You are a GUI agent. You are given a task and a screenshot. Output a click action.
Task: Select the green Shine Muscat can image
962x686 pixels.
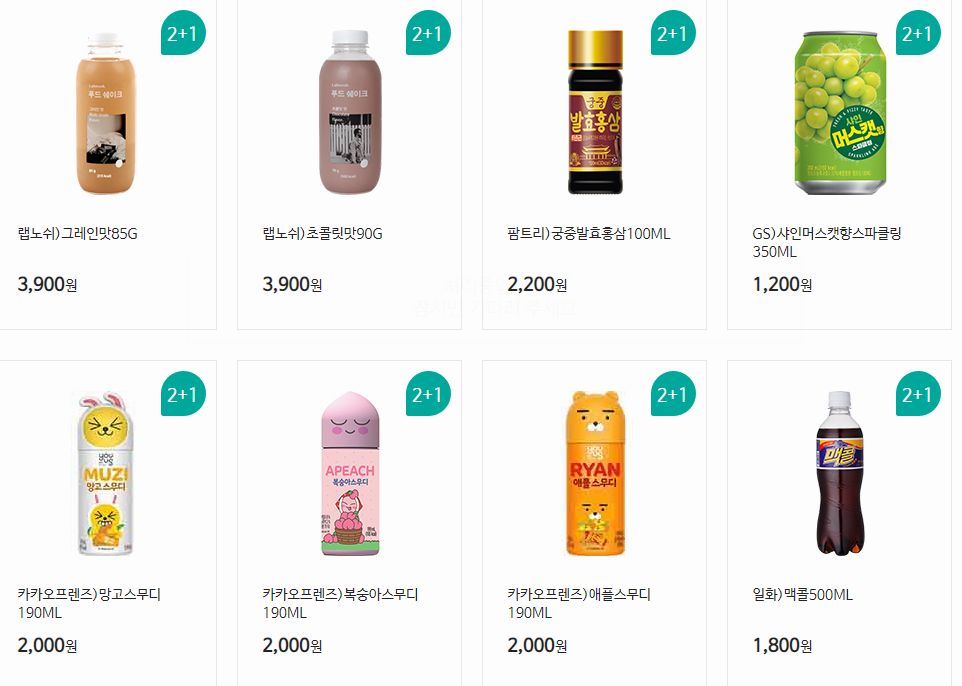(x=841, y=113)
